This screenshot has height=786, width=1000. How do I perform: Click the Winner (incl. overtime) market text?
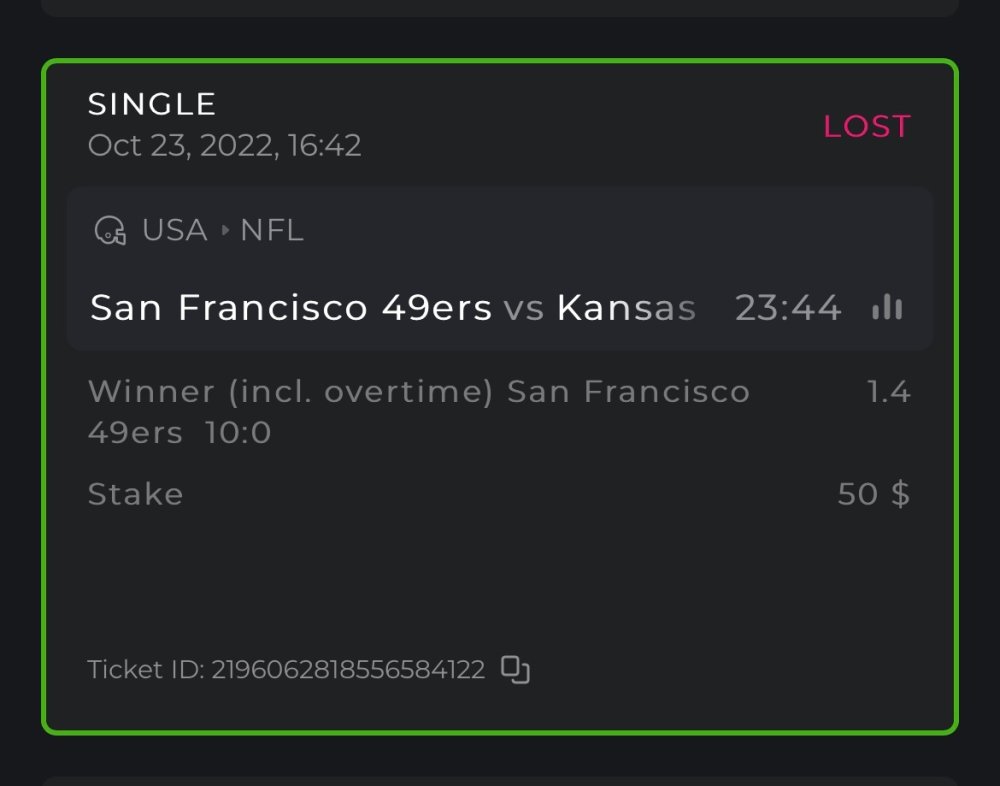pyautogui.click(x=290, y=392)
